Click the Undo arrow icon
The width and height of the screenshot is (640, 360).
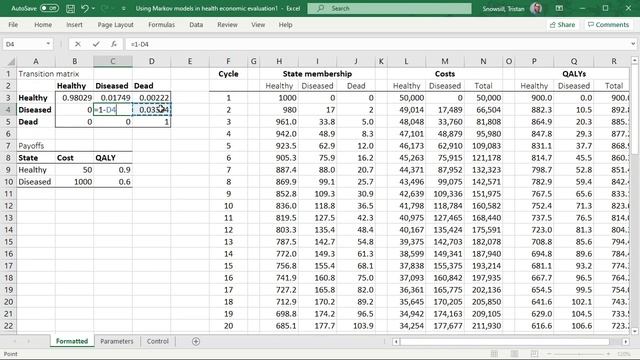(84, 8)
